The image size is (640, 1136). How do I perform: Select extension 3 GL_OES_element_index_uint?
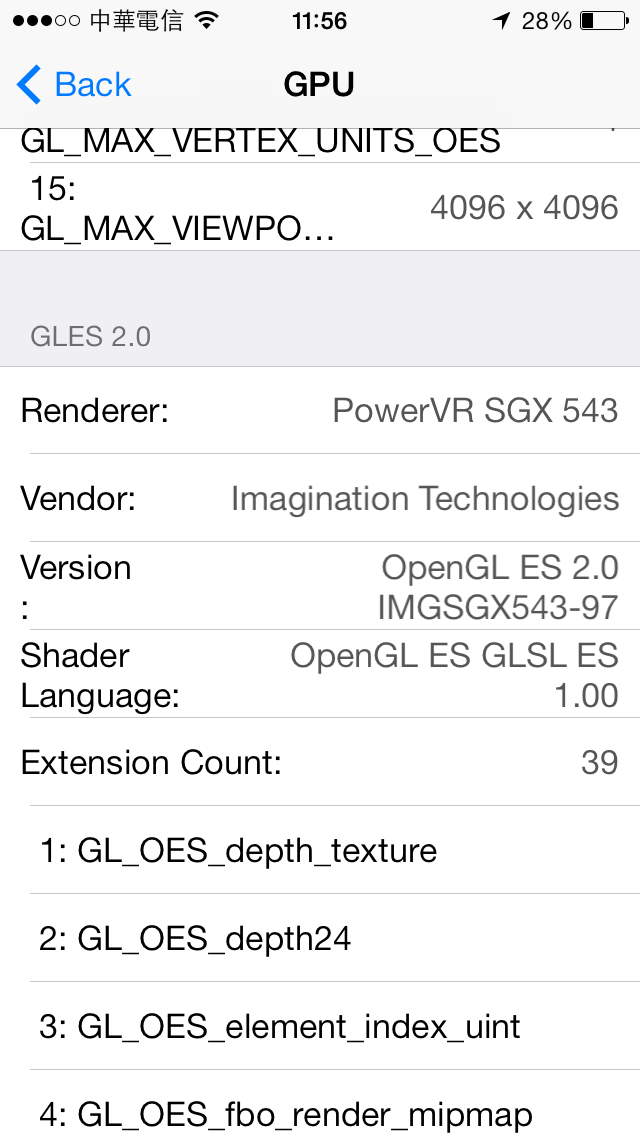[320, 1026]
